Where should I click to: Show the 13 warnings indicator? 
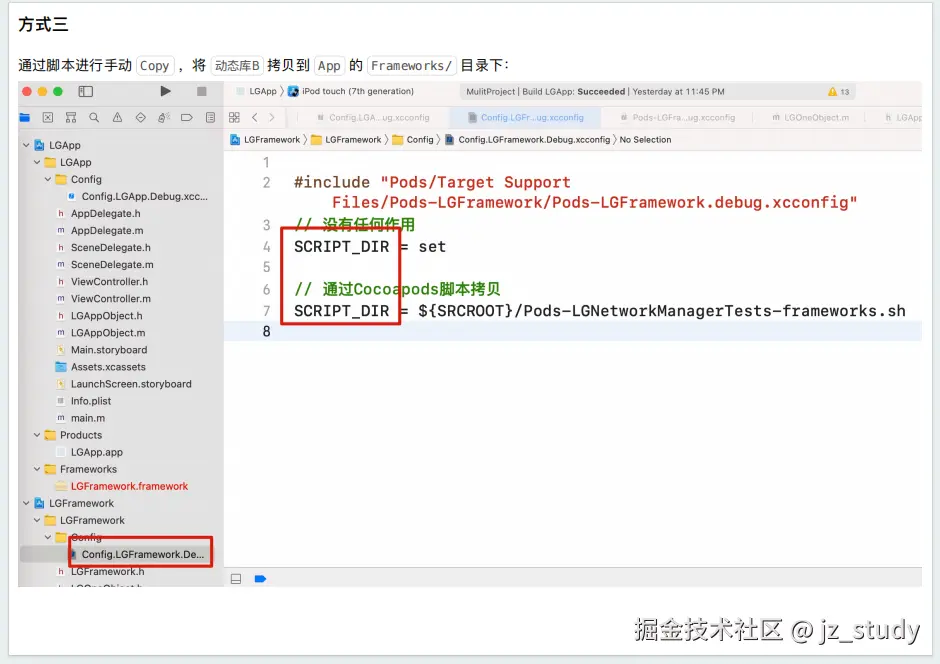pos(839,92)
